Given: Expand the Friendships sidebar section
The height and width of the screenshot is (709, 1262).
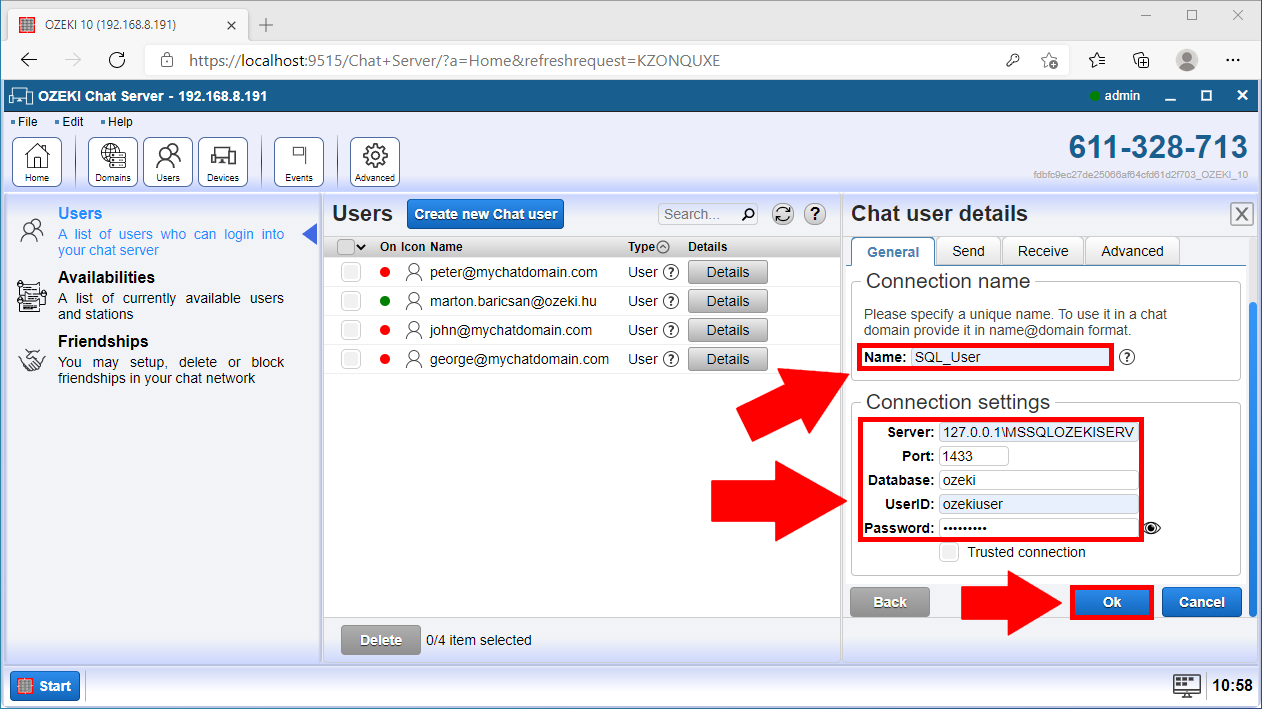Looking at the screenshot, I should click(x=106, y=341).
